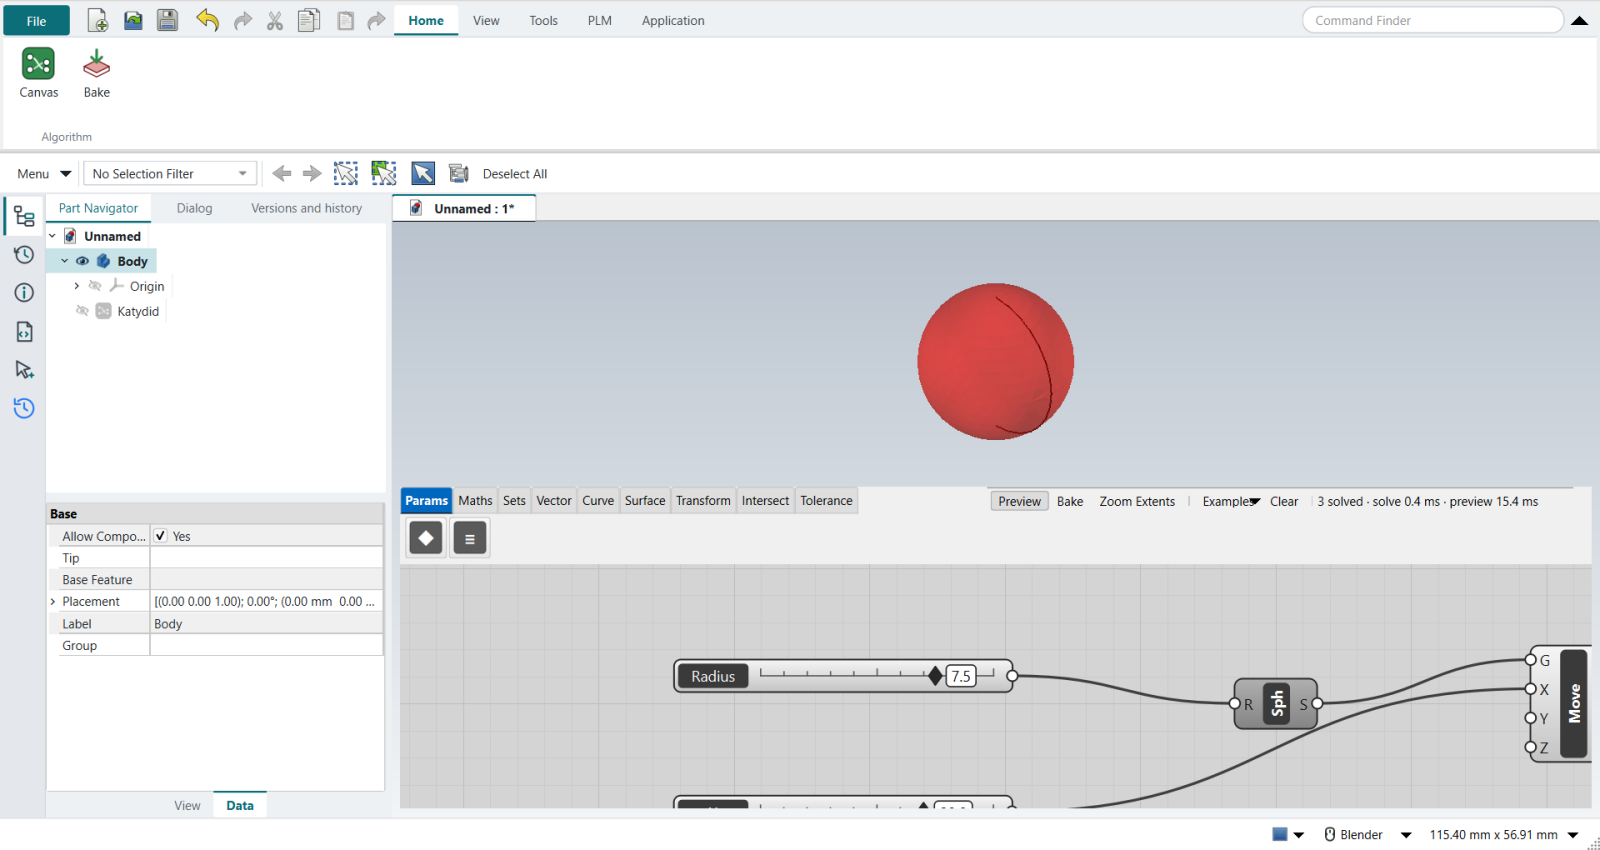Toggle the Preview button
Screen dimensions: 1600x850
pyautogui.click(x=1019, y=501)
